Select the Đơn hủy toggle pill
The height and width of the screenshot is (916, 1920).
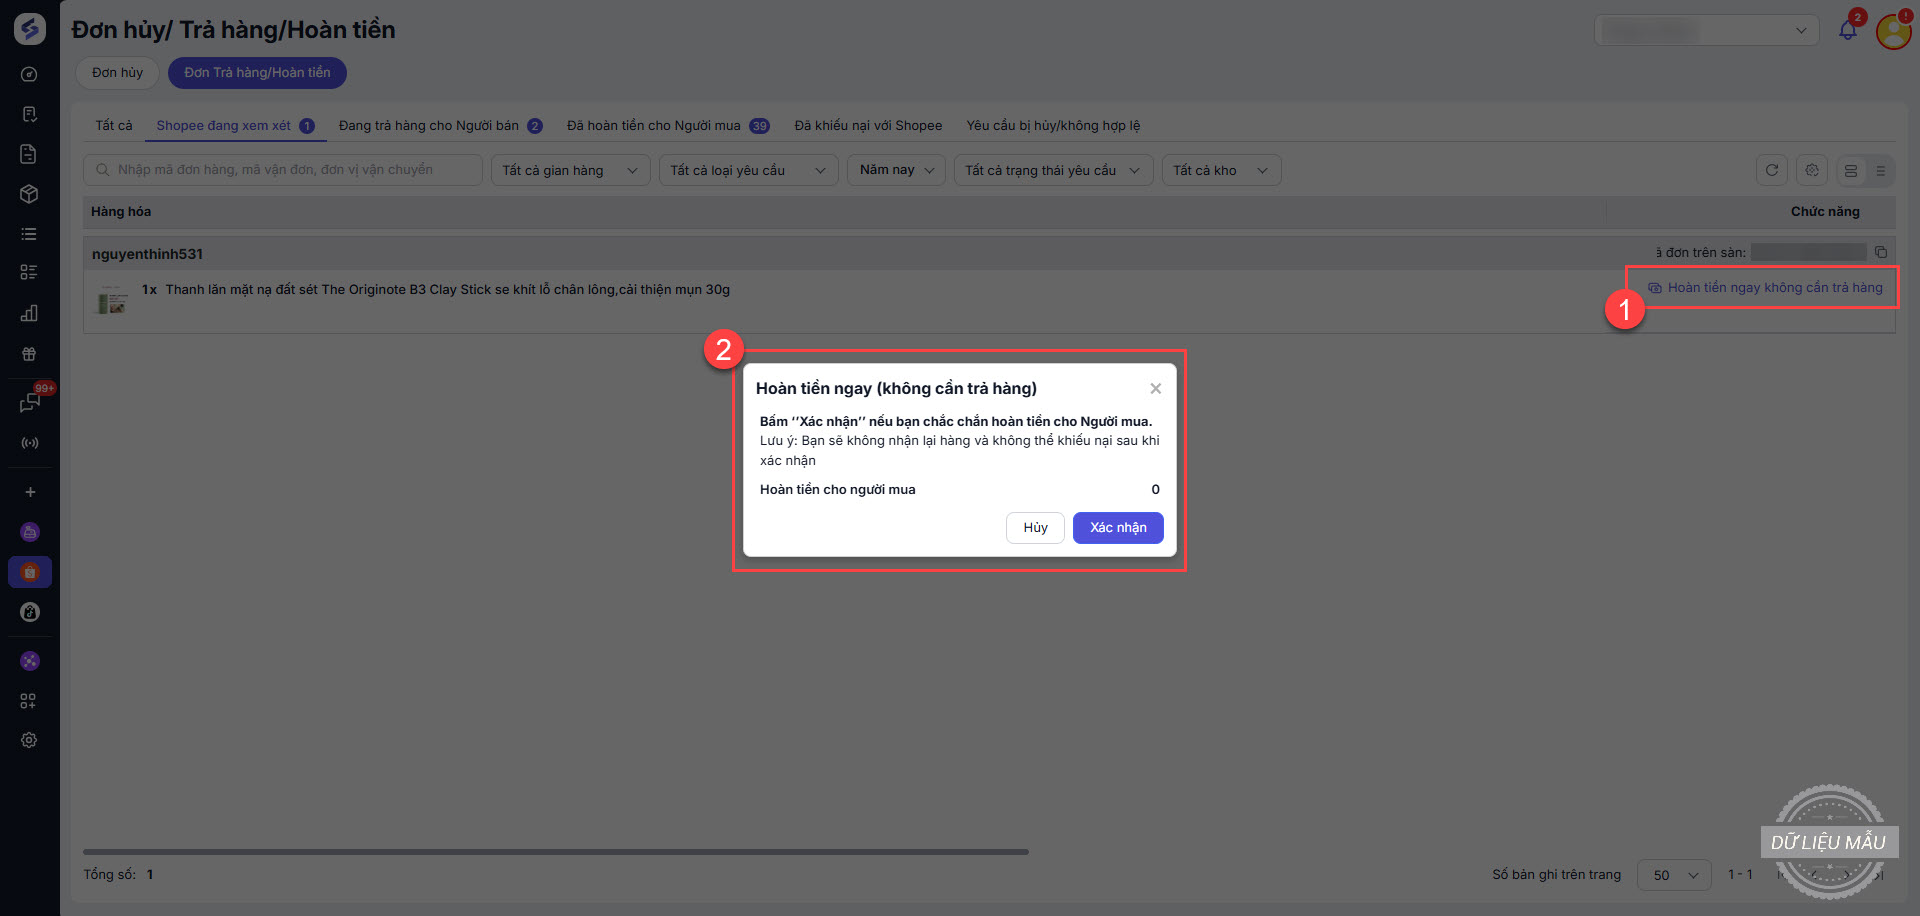point(117,73)
